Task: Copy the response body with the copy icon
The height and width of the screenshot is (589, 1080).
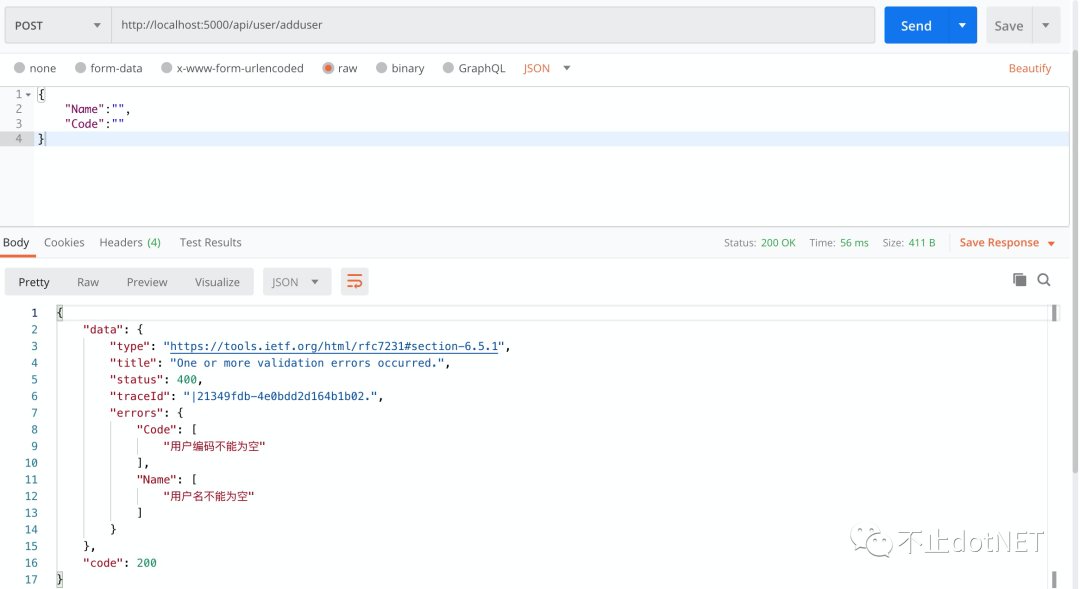Action: [x=1019, y=280]
